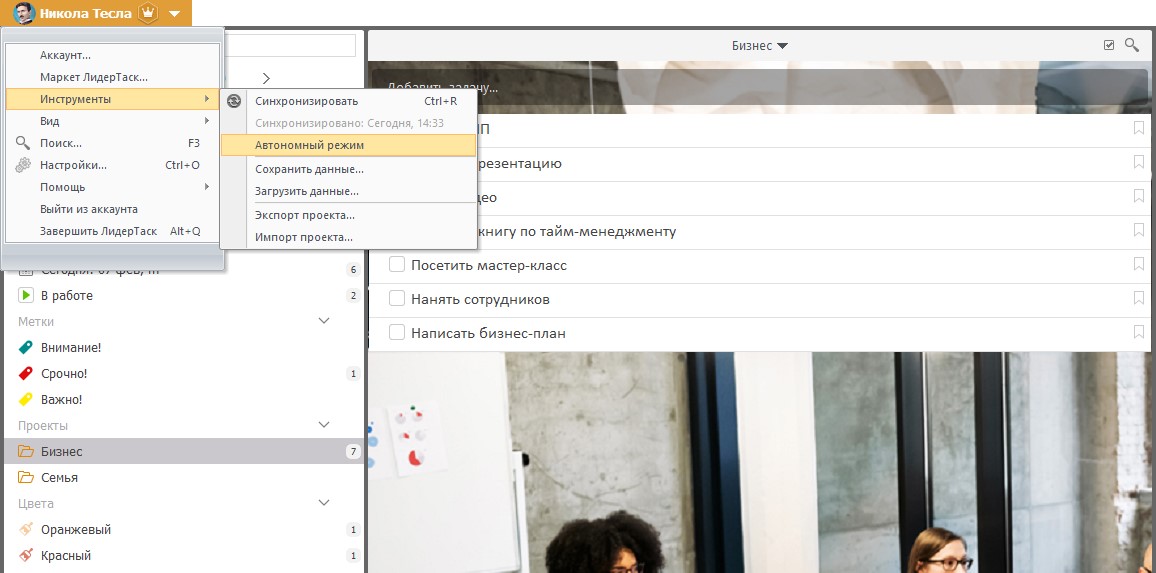Click the yellow tag icon for Важно!

click(26, 400)
